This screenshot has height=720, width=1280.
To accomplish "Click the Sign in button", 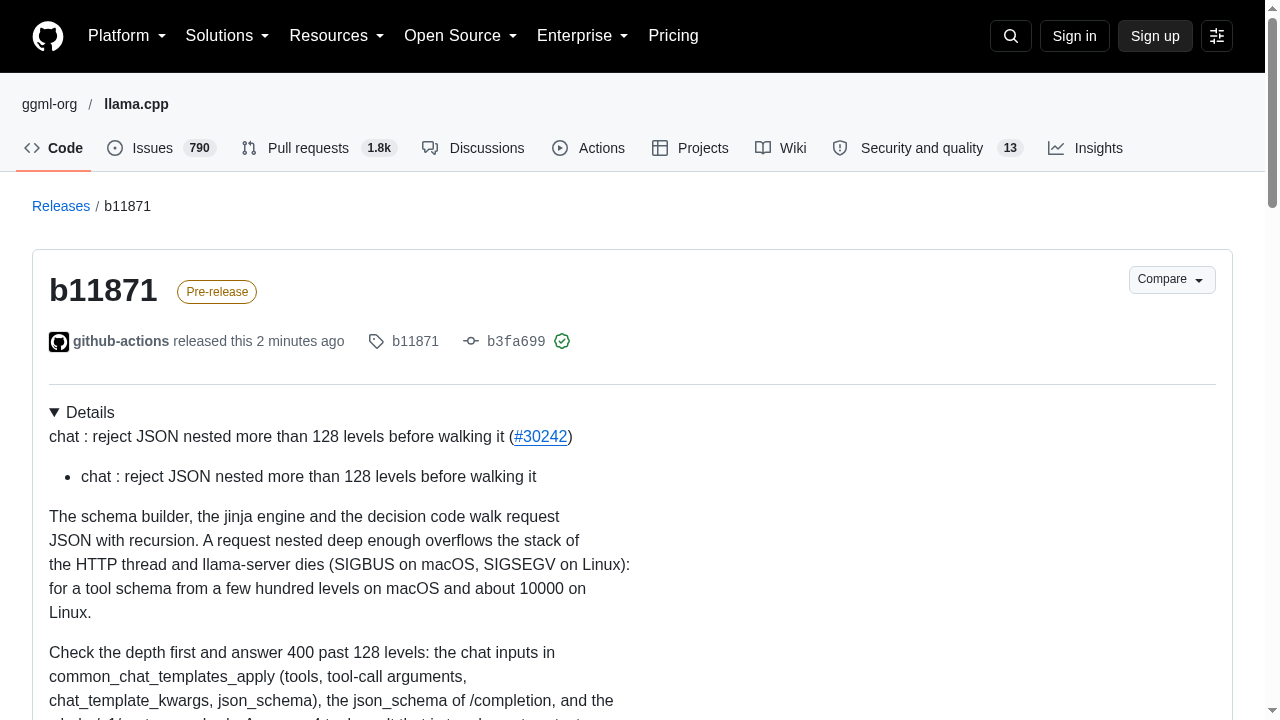I will pos(1075,36).
